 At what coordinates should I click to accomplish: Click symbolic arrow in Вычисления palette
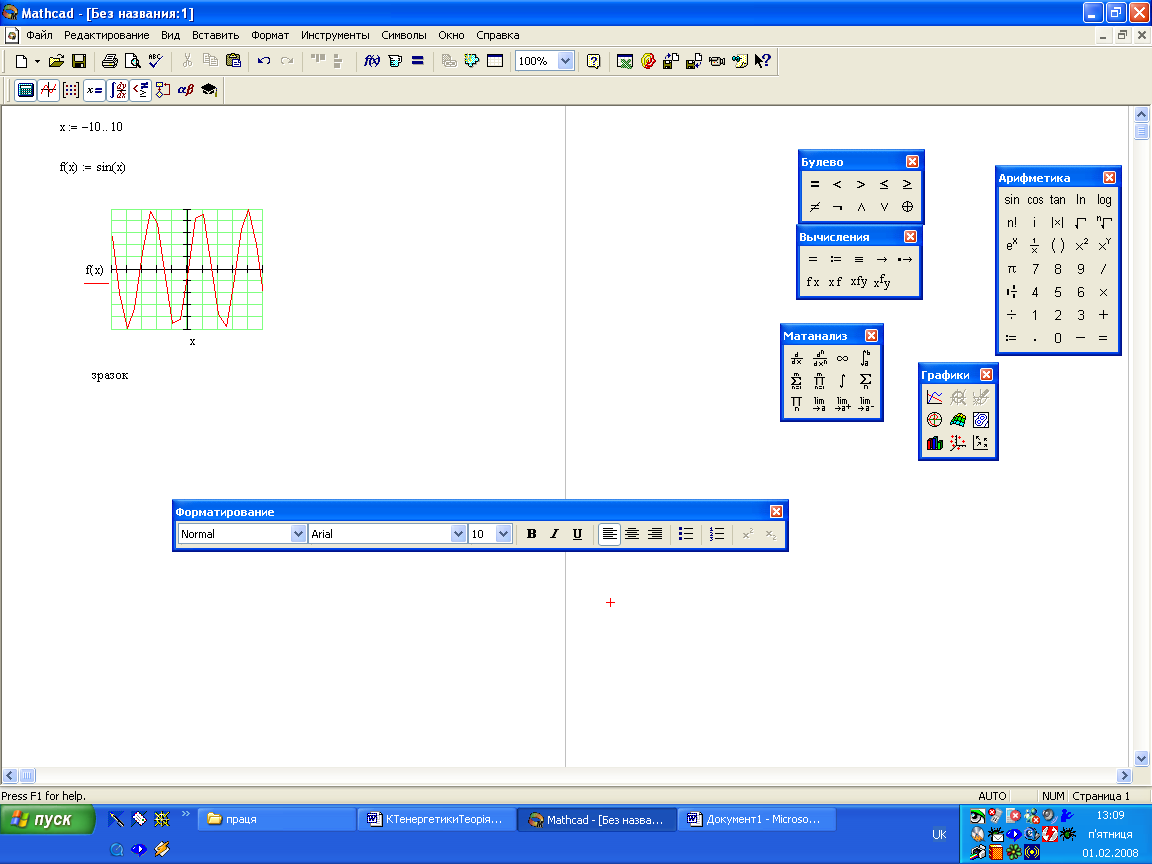(x=882, y=259)
